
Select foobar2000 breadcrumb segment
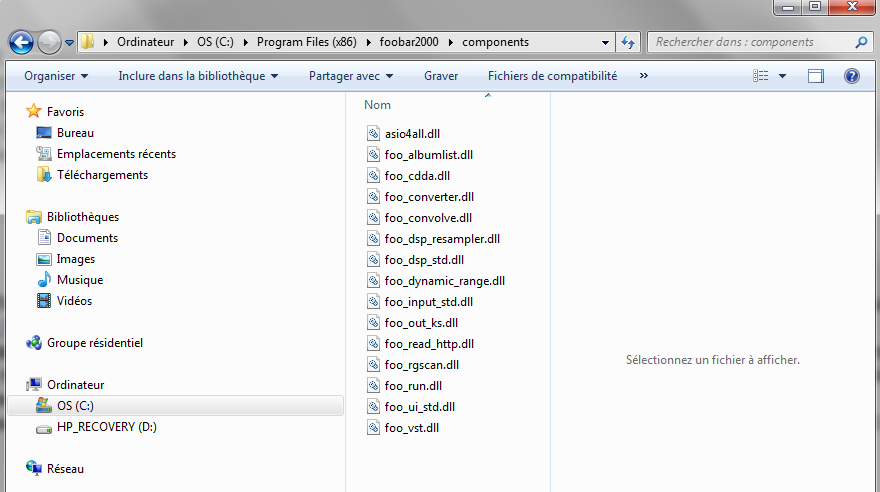tap(409, 42)
